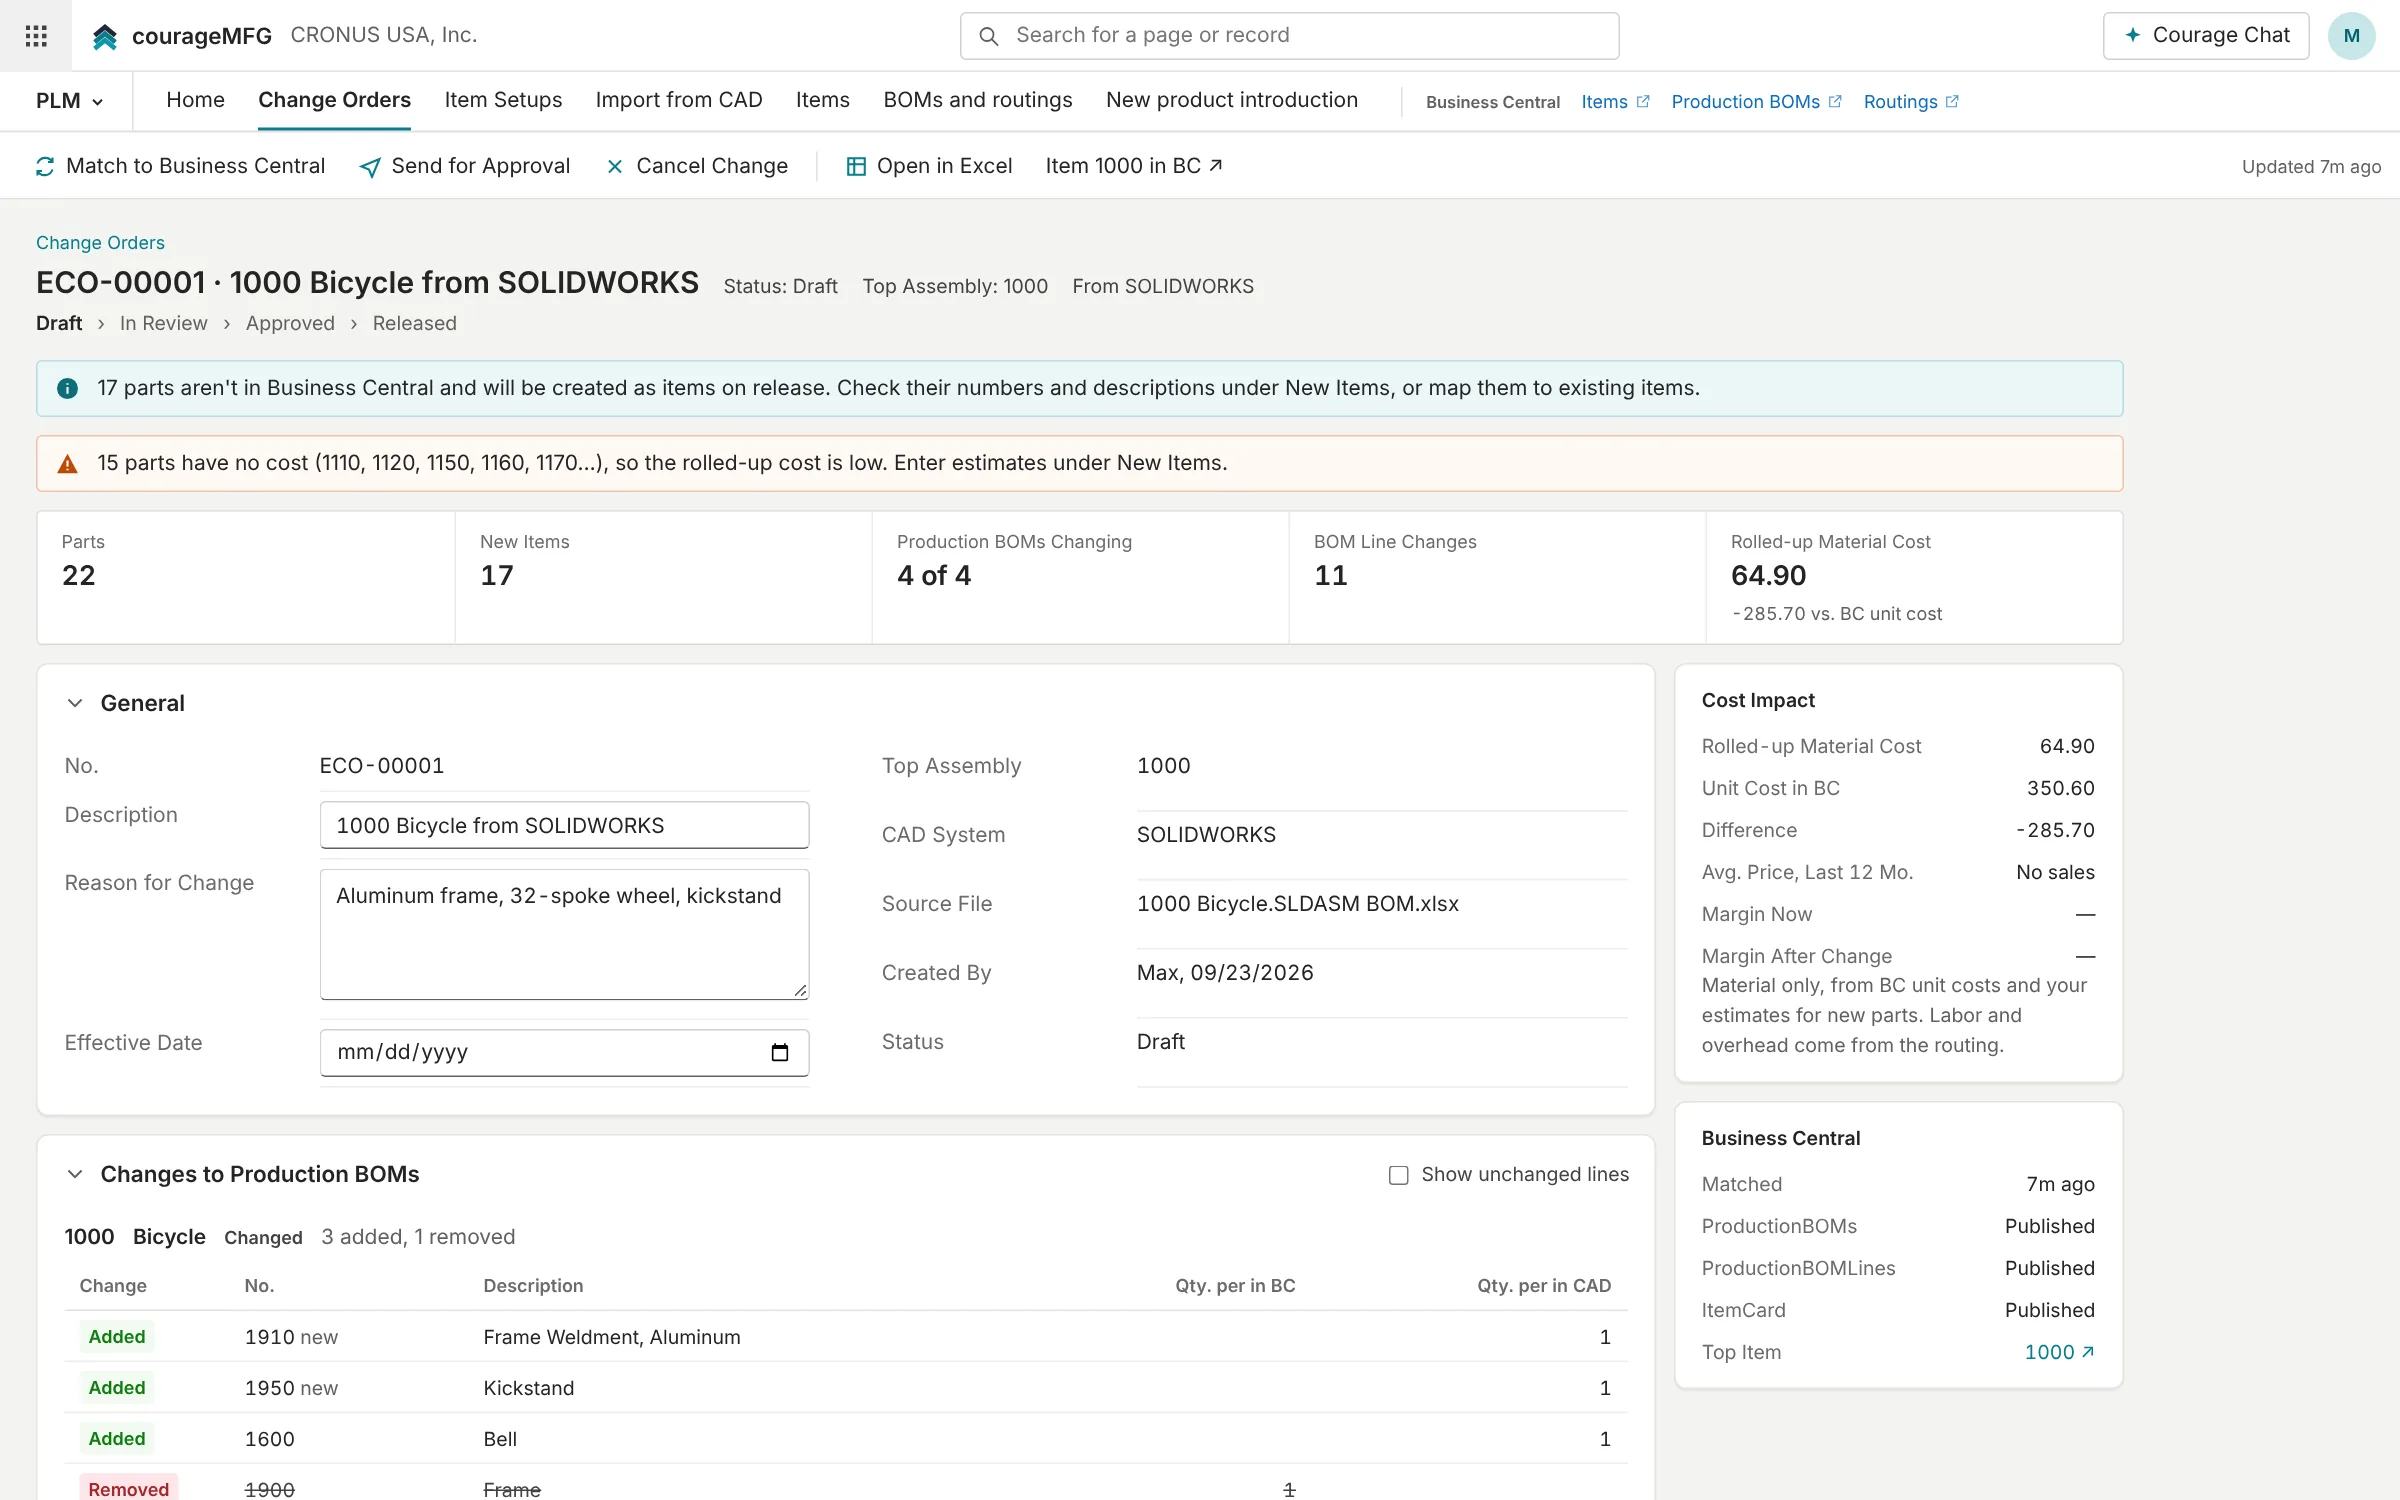Viewport: 2400px width, 1500px height.
Task: Click Production BOMs Changing 4 of 4 card
Action: click(1080, 577)
